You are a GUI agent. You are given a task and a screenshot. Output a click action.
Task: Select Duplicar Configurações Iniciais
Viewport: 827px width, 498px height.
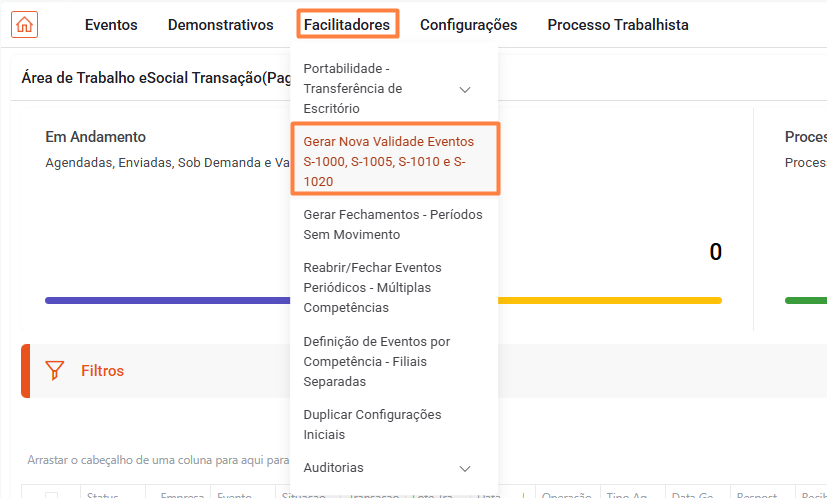click(x=394, y=425)
